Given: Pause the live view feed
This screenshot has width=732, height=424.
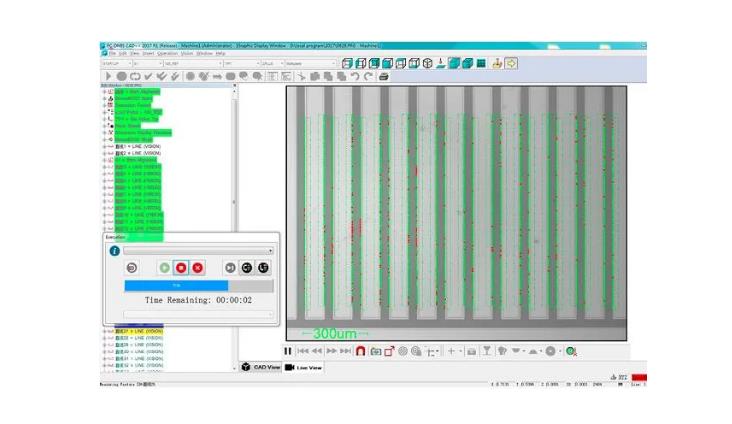Looking at the screenshot, I should (288, 351).
